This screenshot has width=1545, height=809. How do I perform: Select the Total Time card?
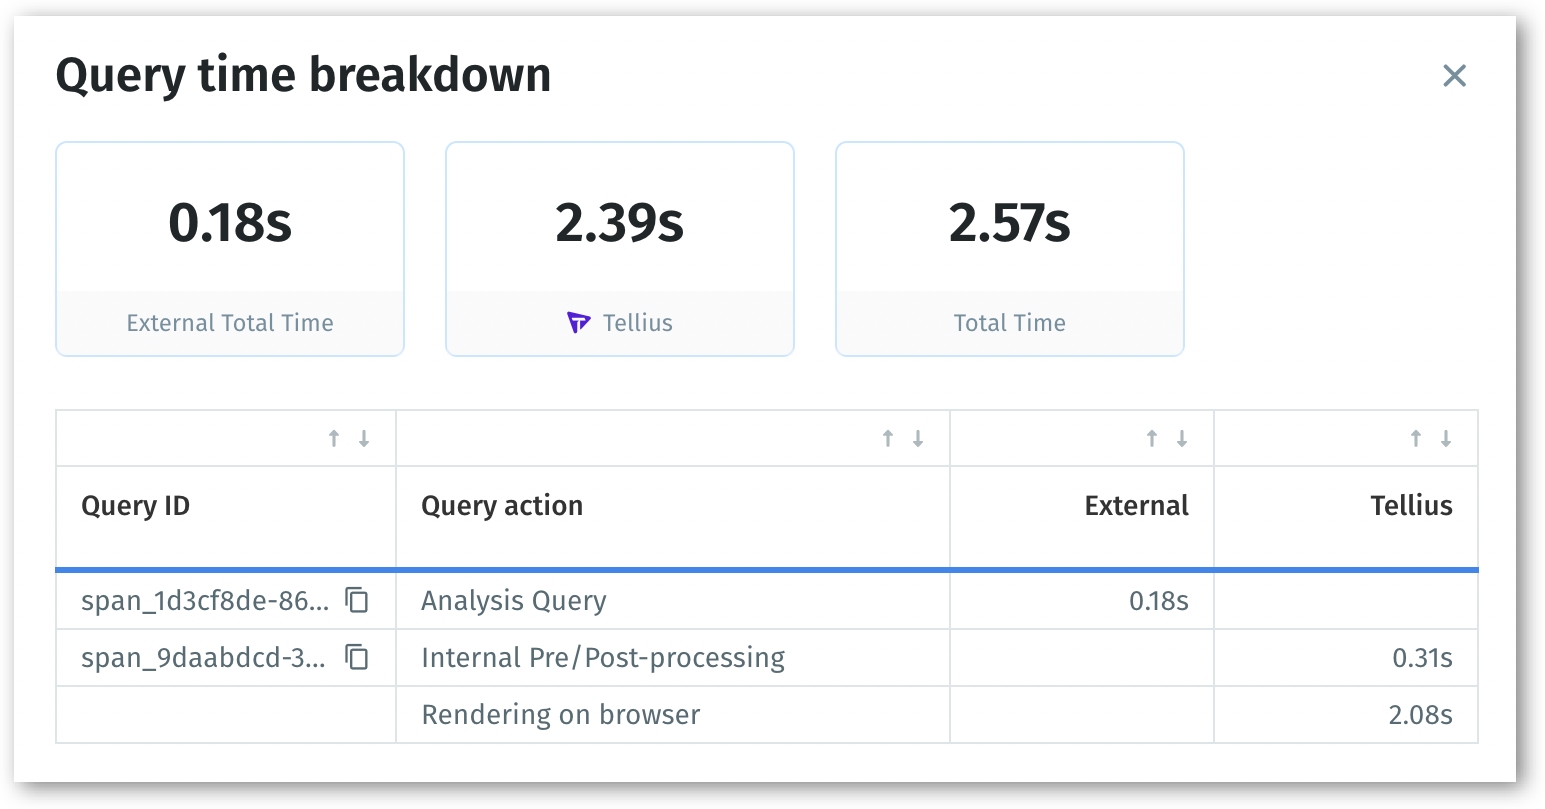[1010, 248]
